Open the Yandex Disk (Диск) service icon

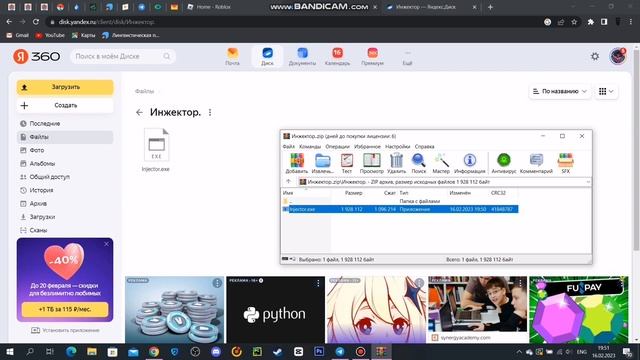(267, 56)
